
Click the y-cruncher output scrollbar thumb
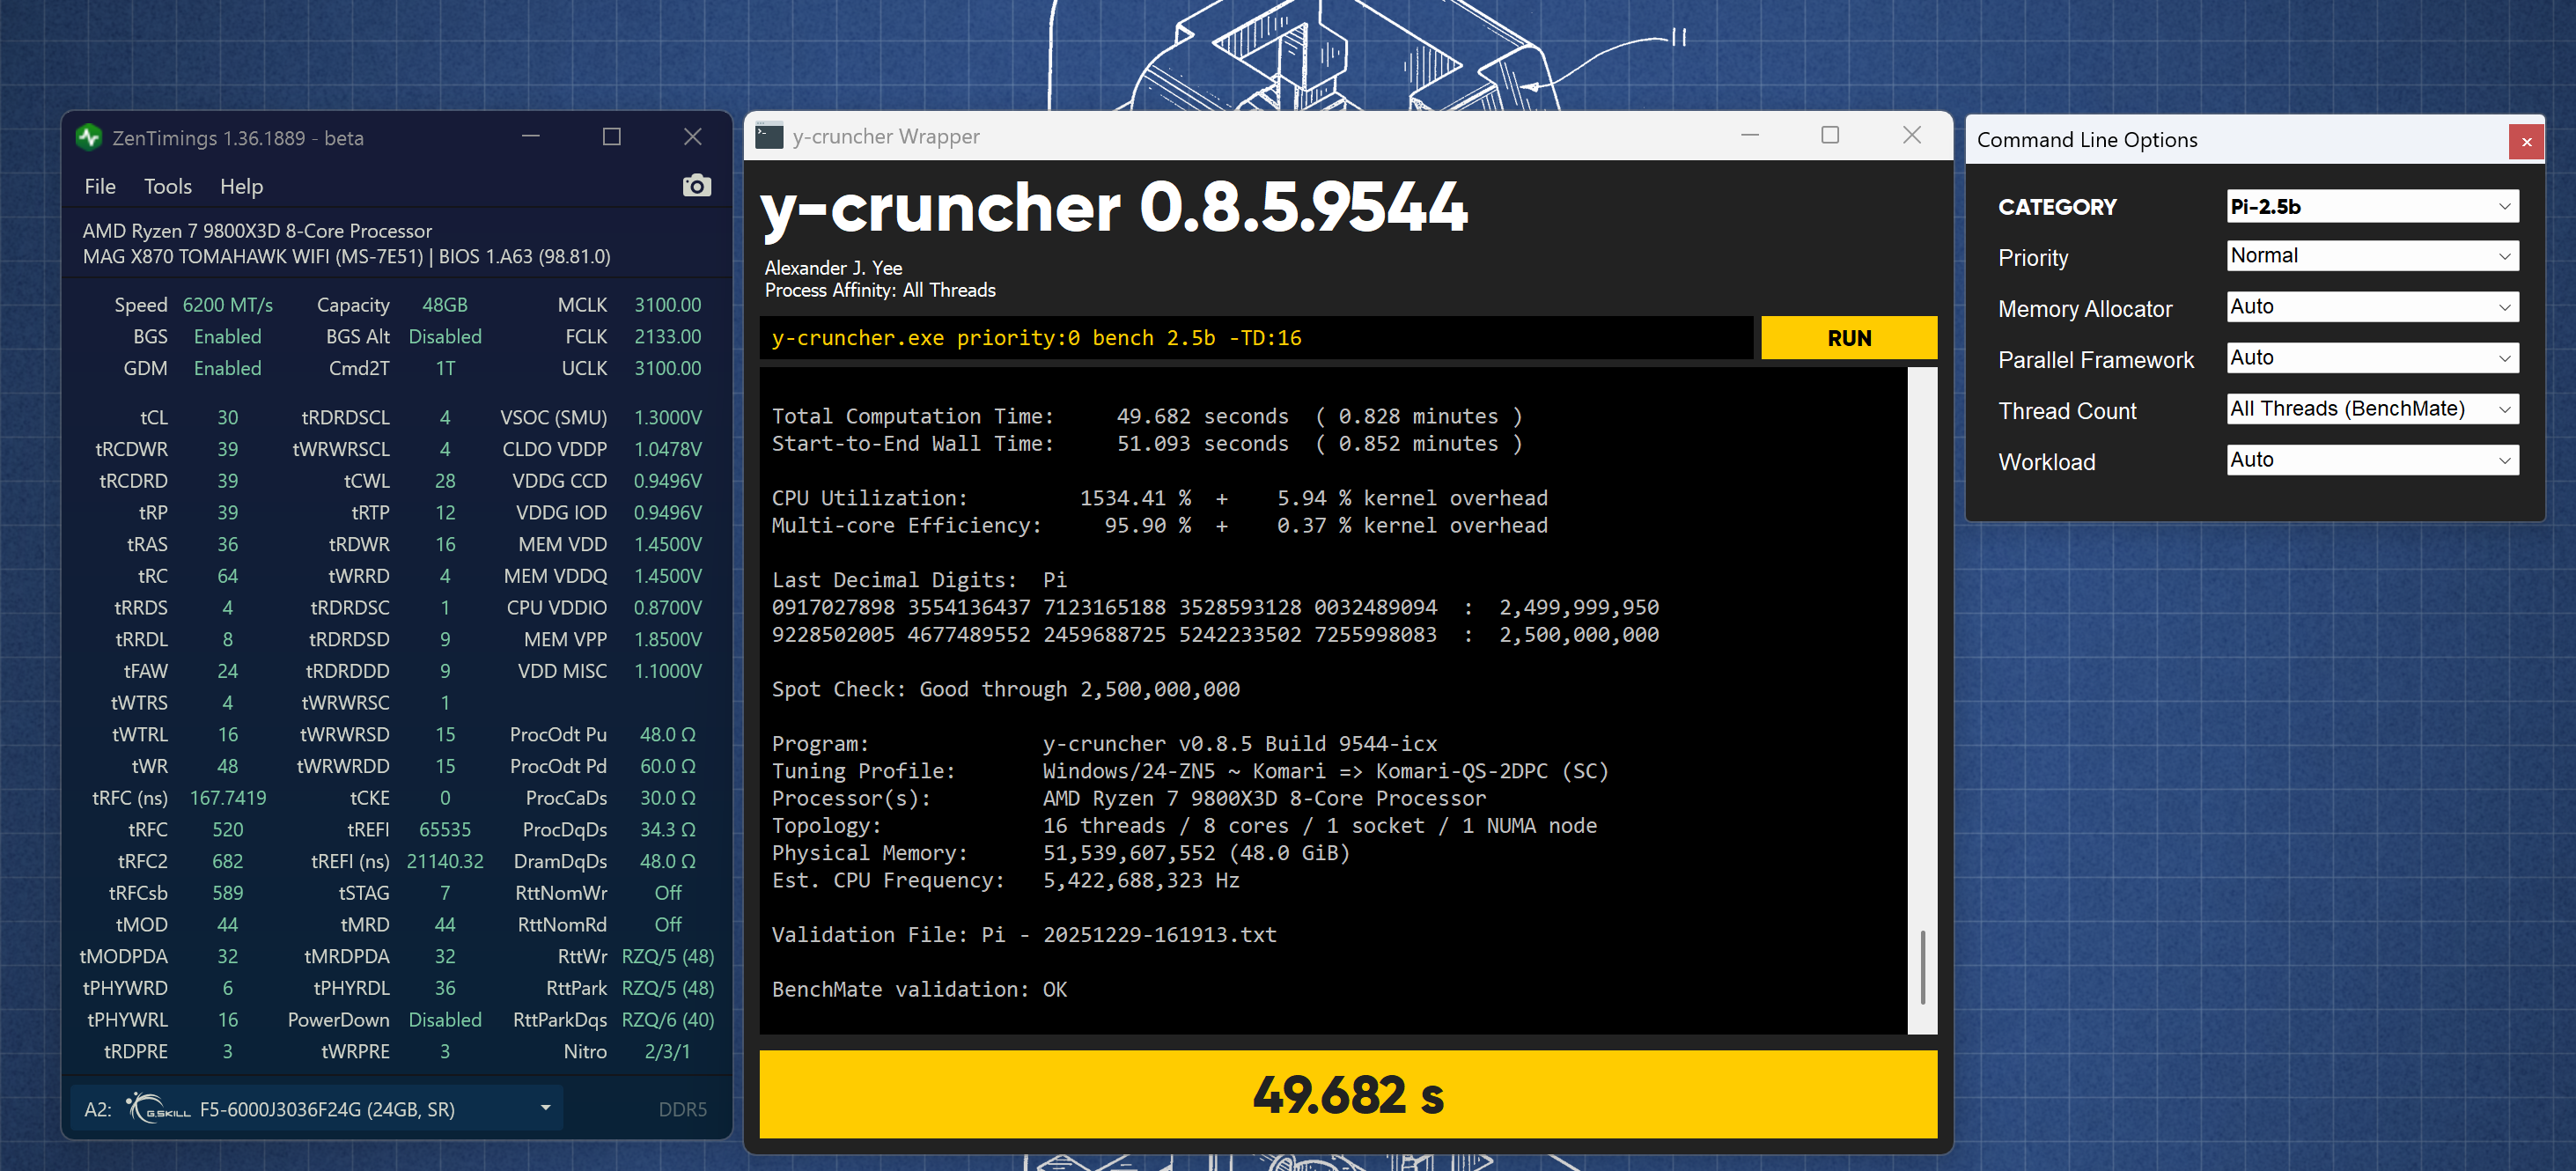[1922, 966]
